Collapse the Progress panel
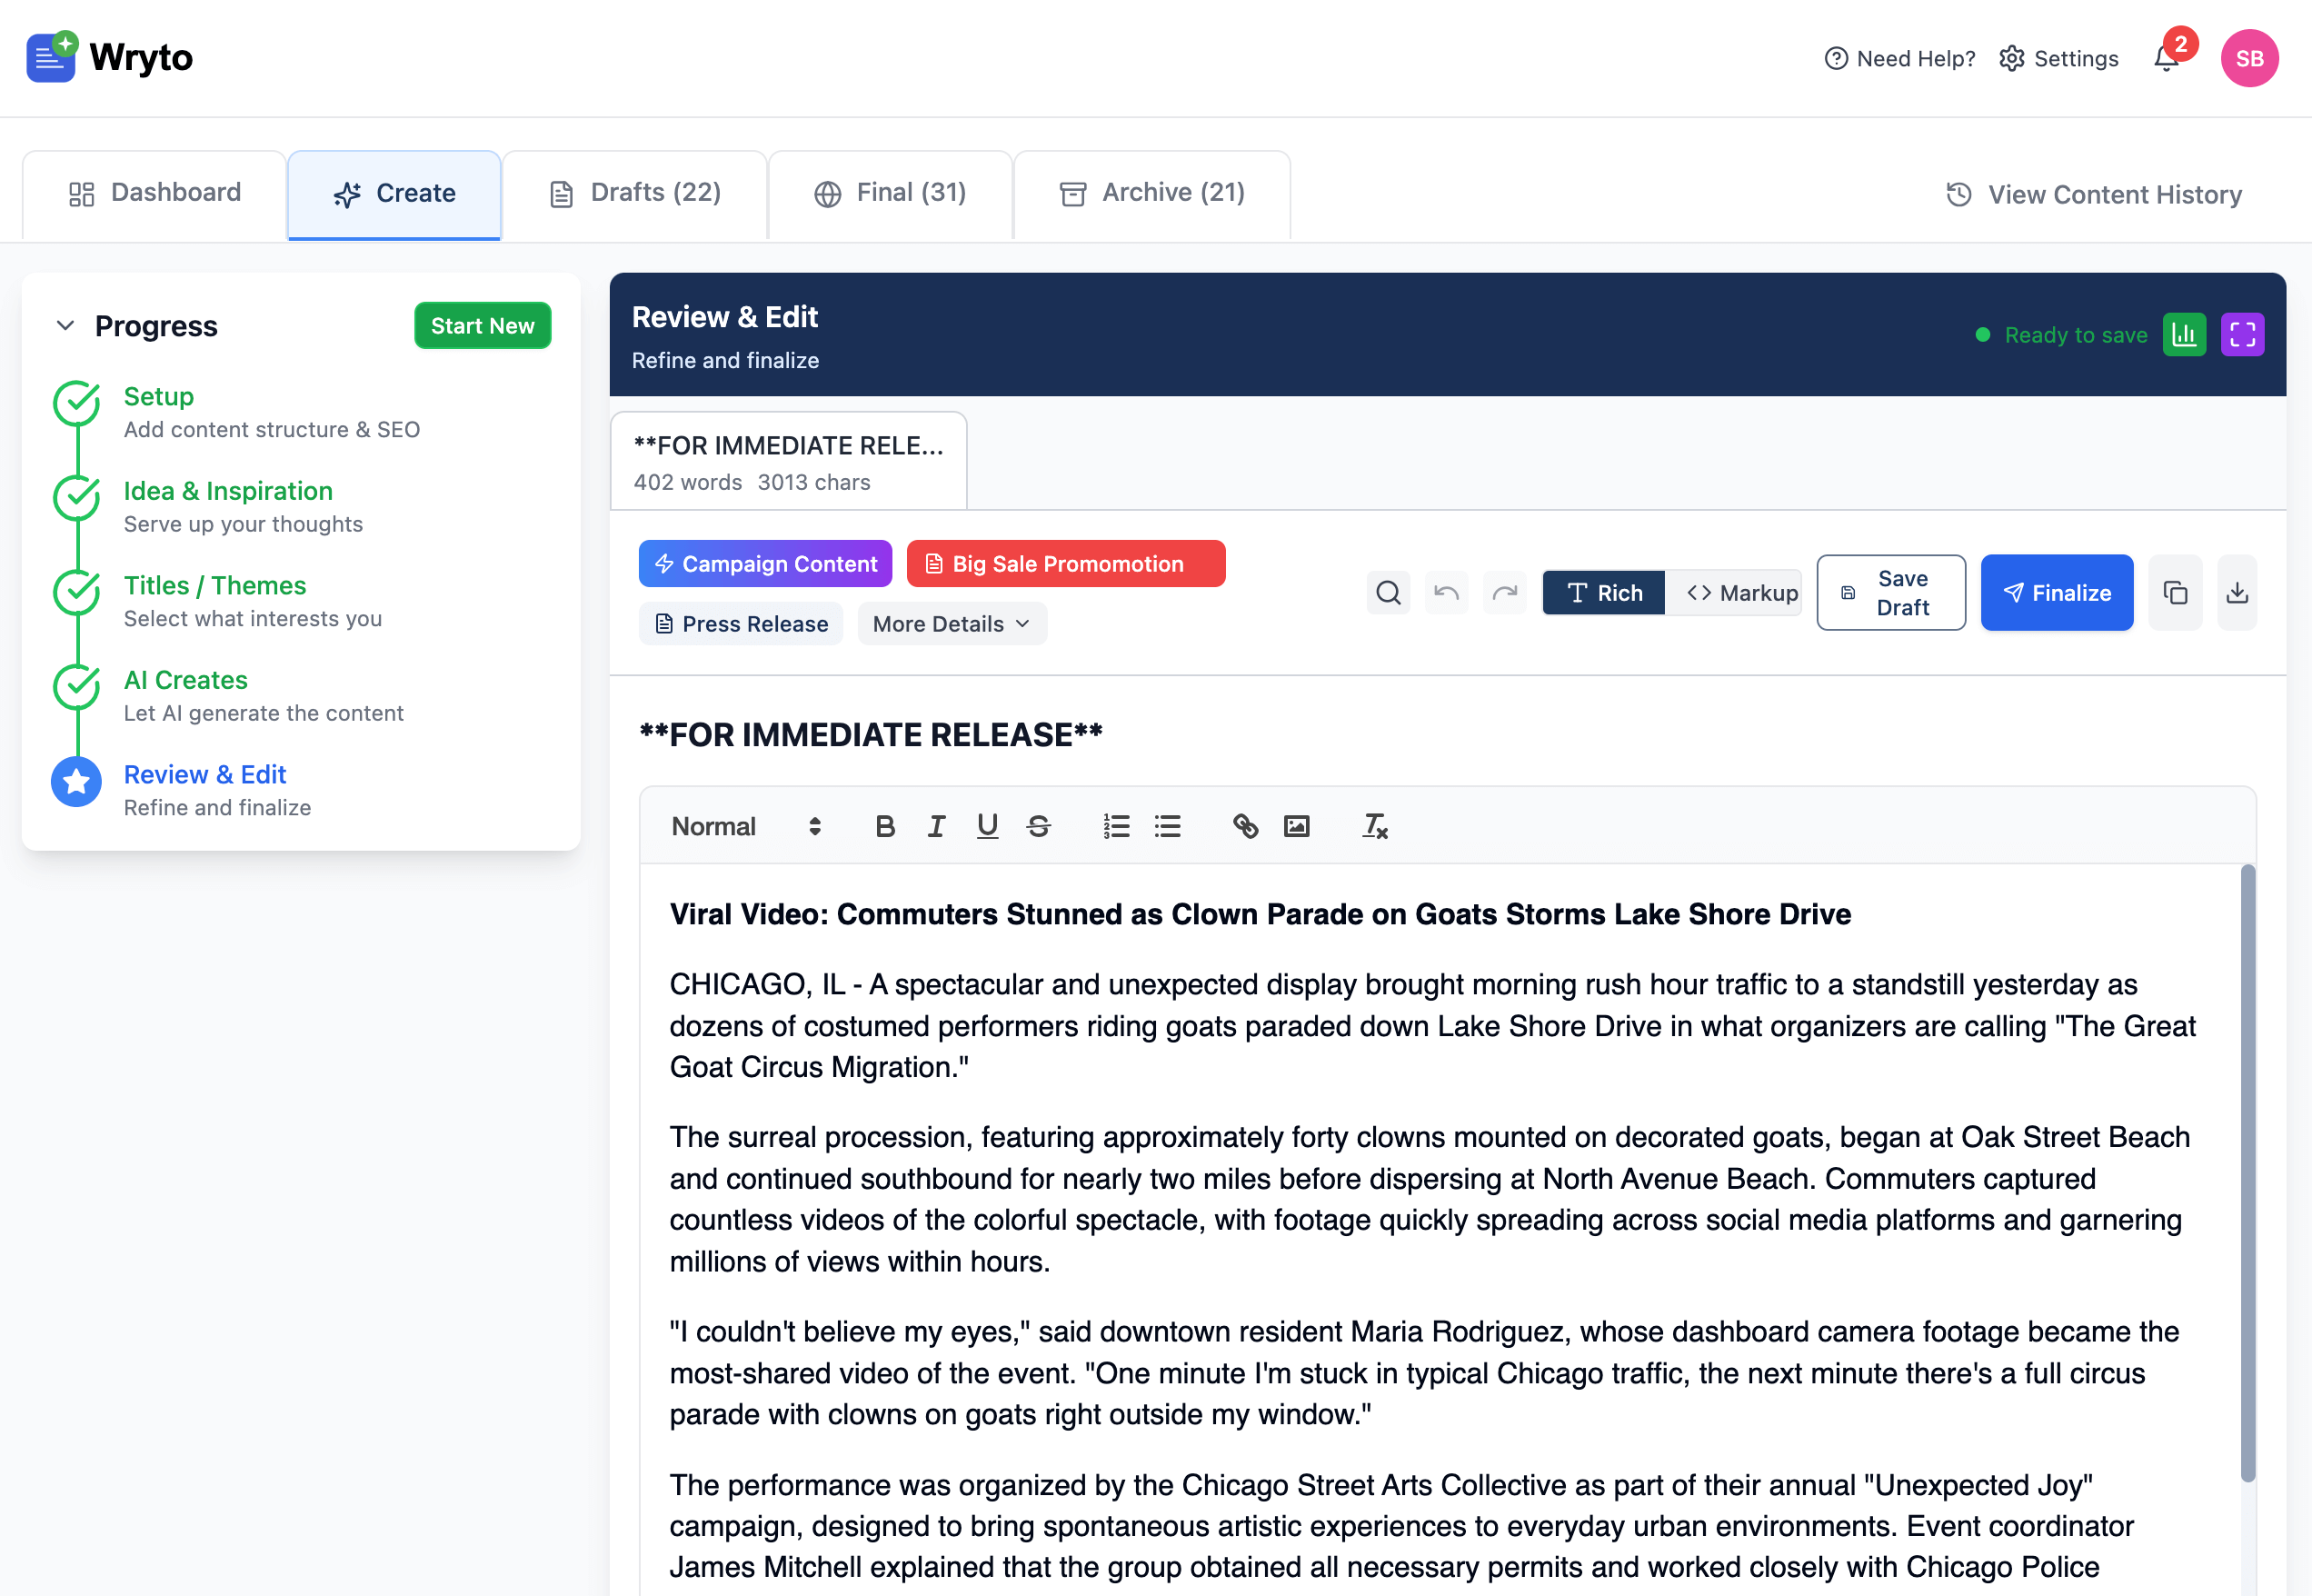 point(65,325)
